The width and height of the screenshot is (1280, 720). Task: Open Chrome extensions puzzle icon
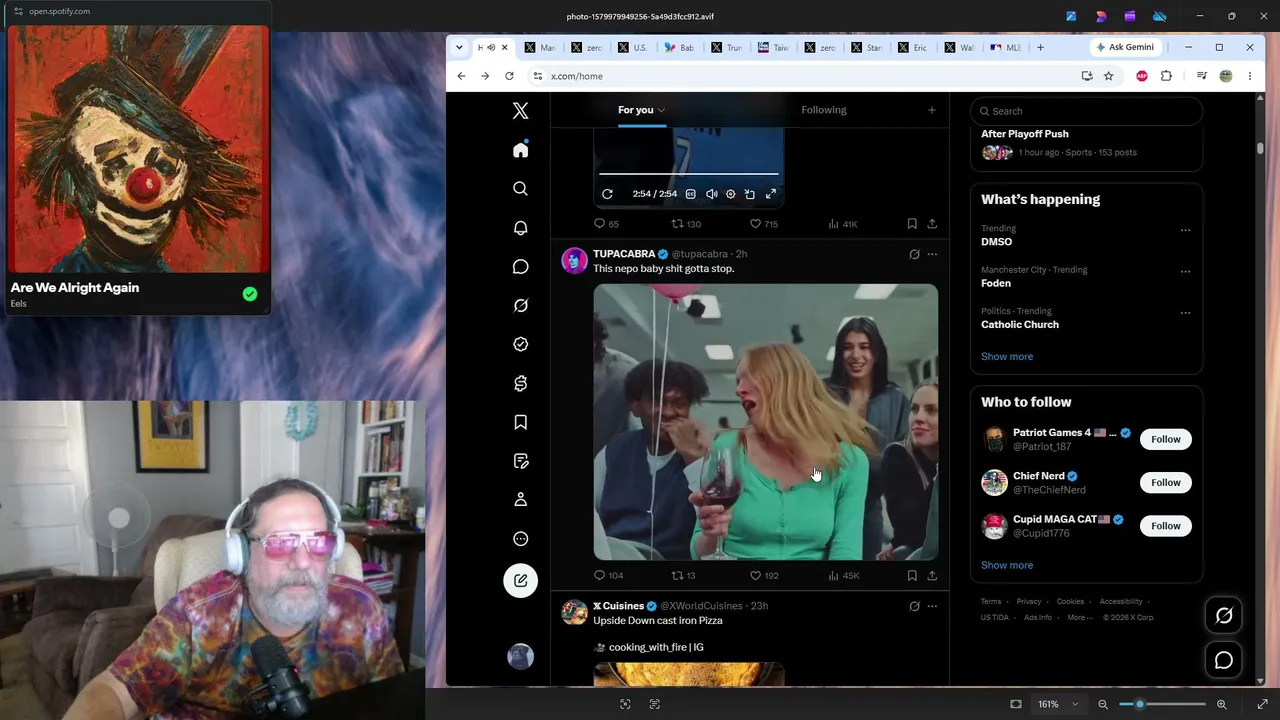[x=1166, y=76]
